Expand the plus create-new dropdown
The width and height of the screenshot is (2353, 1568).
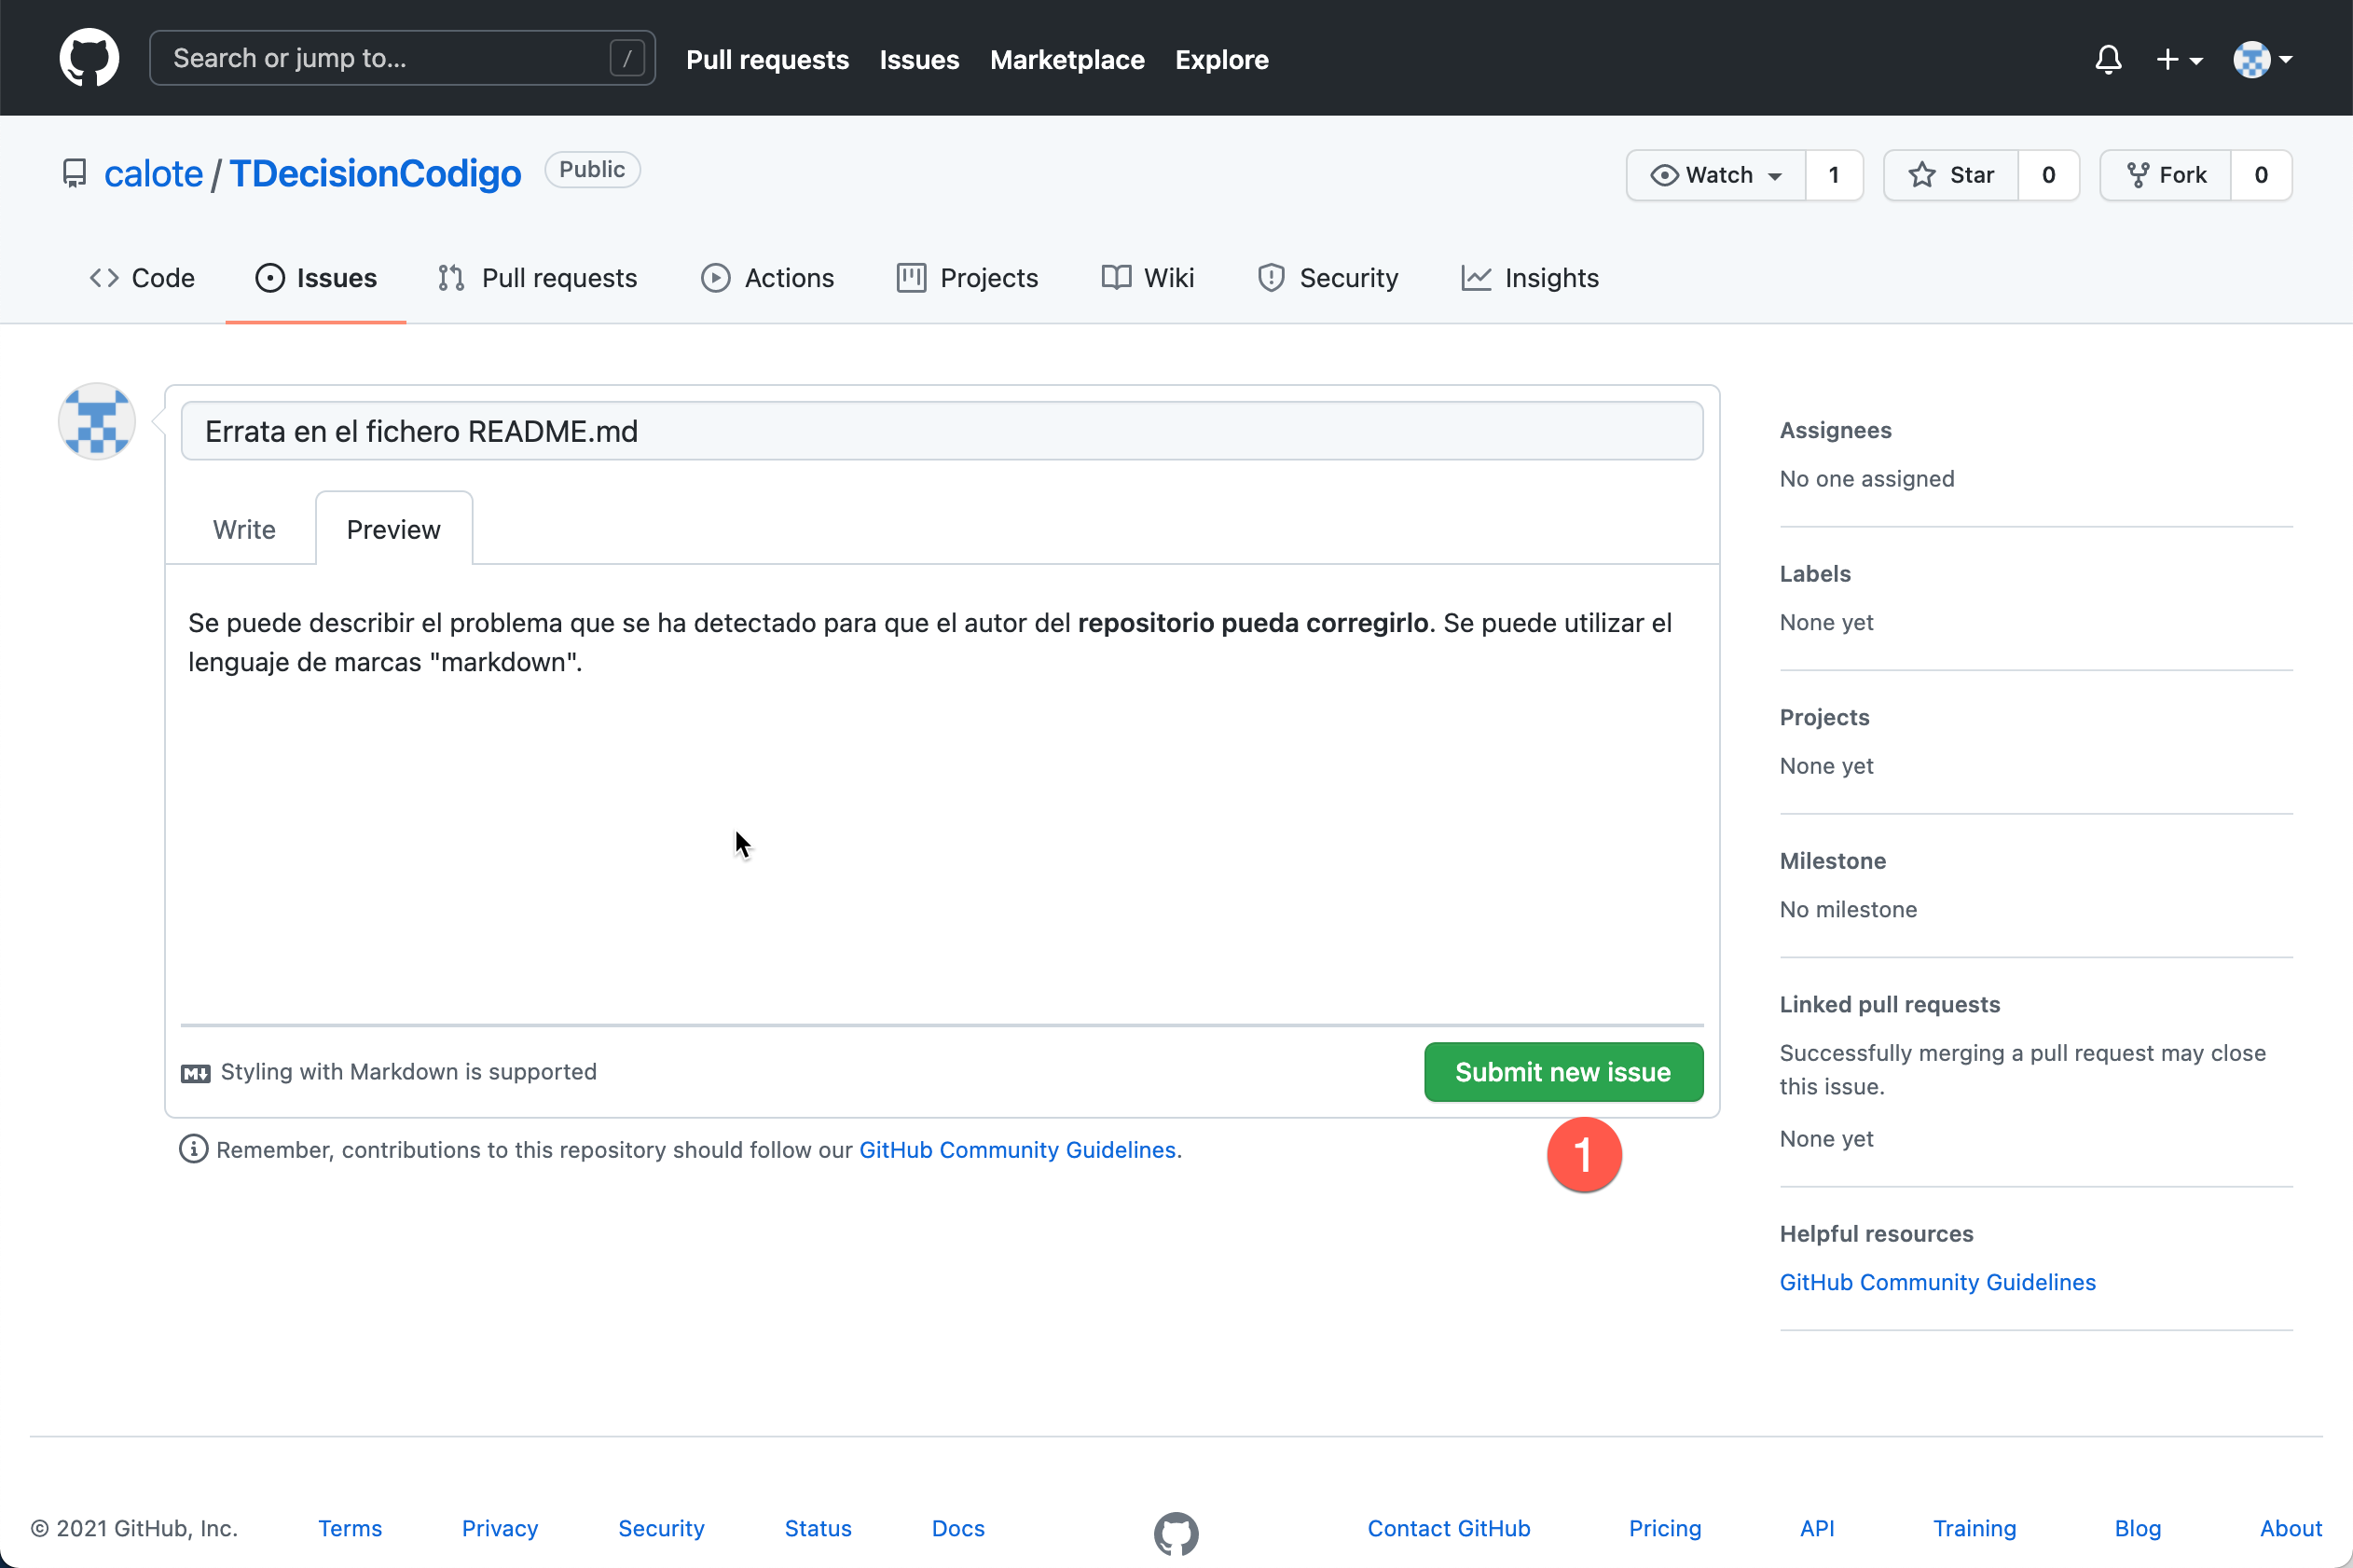tap(2179, 59)
